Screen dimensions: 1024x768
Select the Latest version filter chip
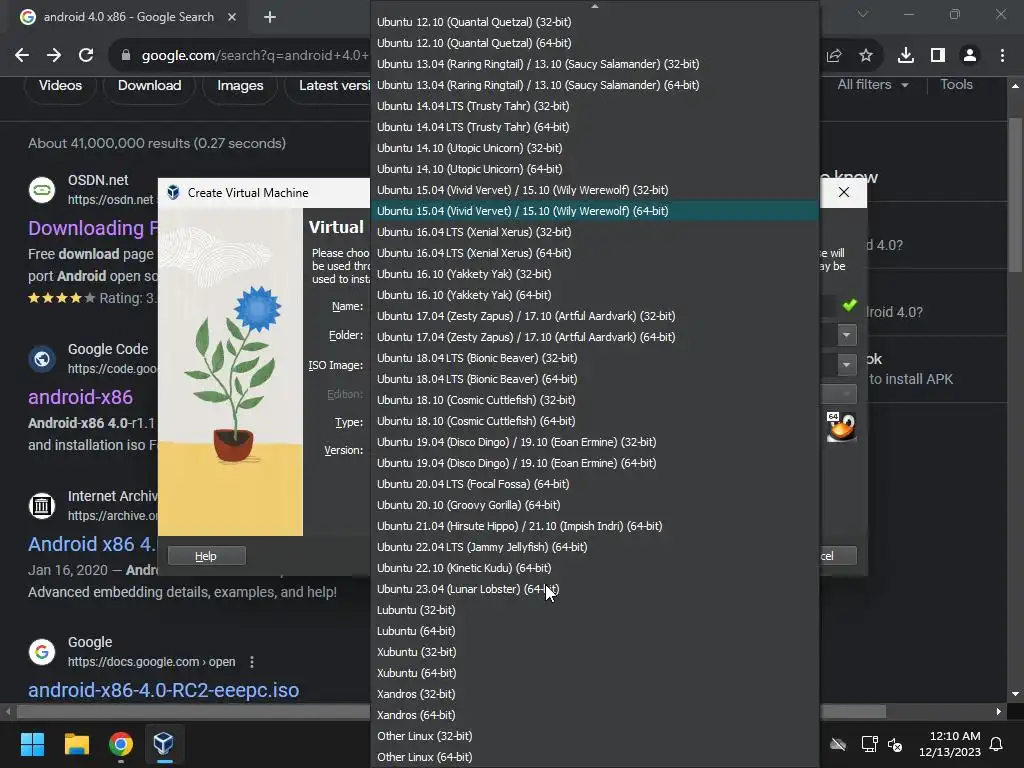point(328,86)
